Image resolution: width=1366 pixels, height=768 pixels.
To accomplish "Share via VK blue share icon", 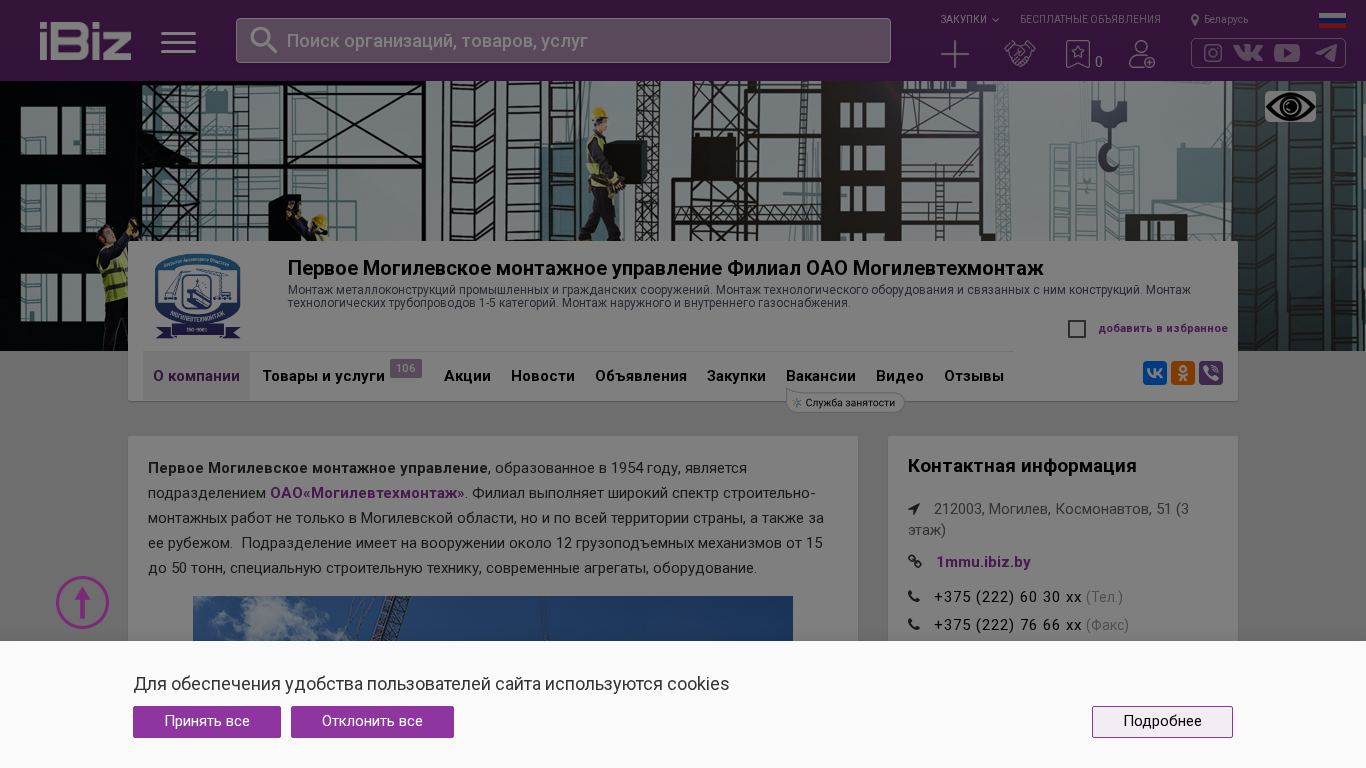I will [1155, 373].
